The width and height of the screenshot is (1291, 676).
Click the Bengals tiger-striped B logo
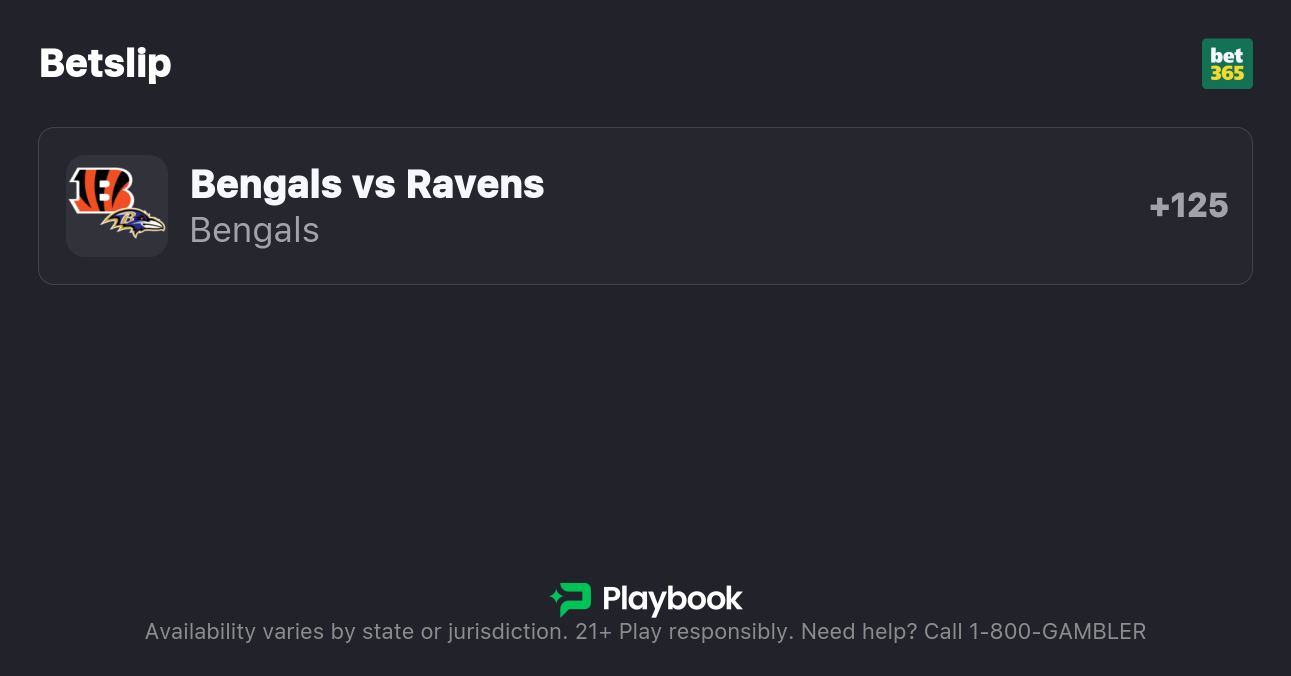(101, 189)
